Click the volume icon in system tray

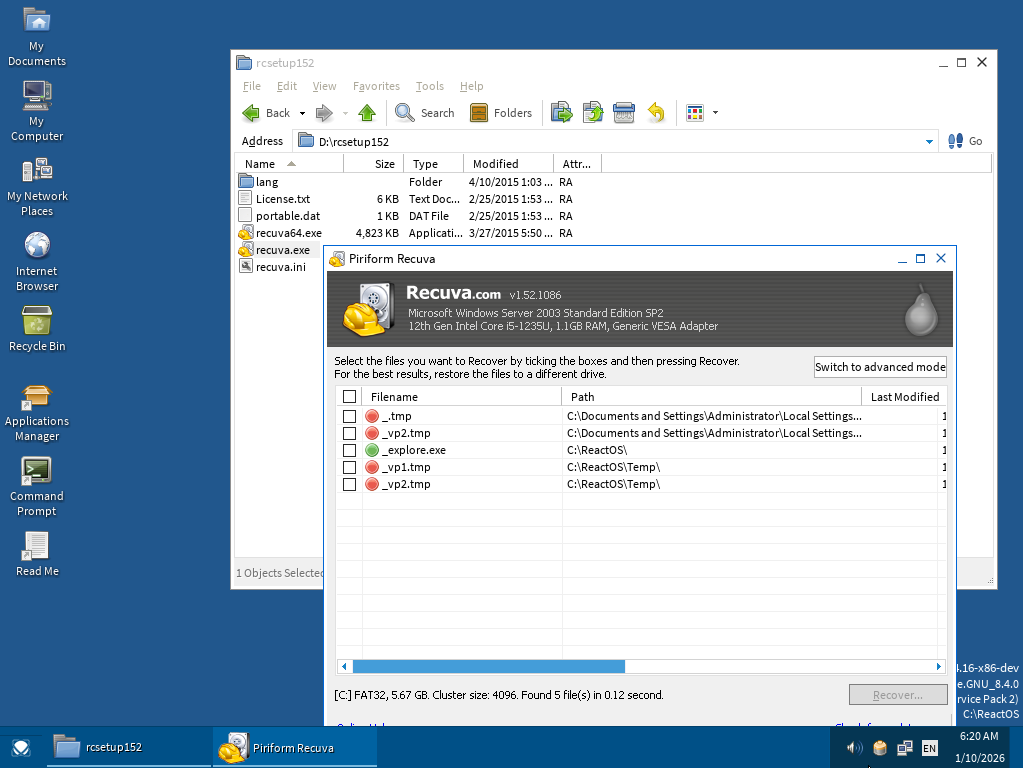[854, 747]
